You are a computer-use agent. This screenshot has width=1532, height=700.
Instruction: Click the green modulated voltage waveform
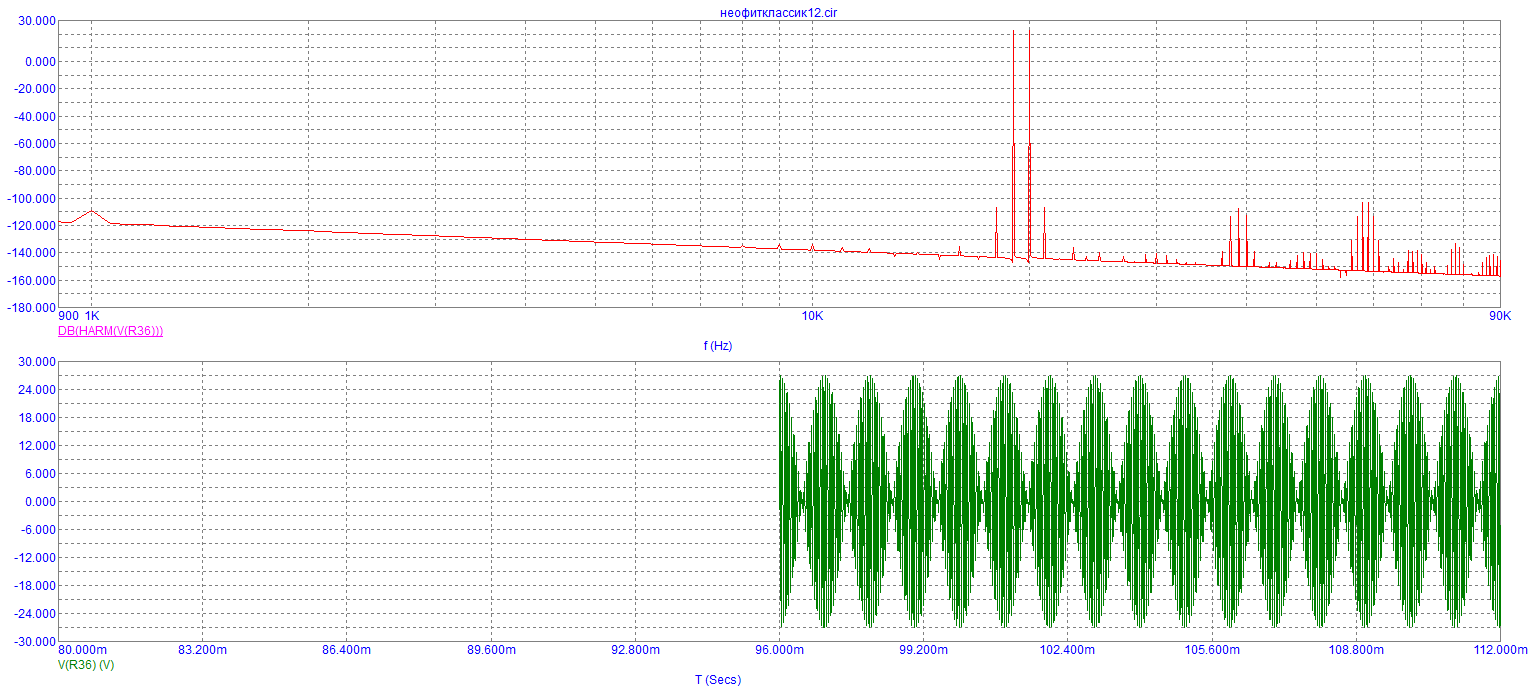pos(1140,502)
